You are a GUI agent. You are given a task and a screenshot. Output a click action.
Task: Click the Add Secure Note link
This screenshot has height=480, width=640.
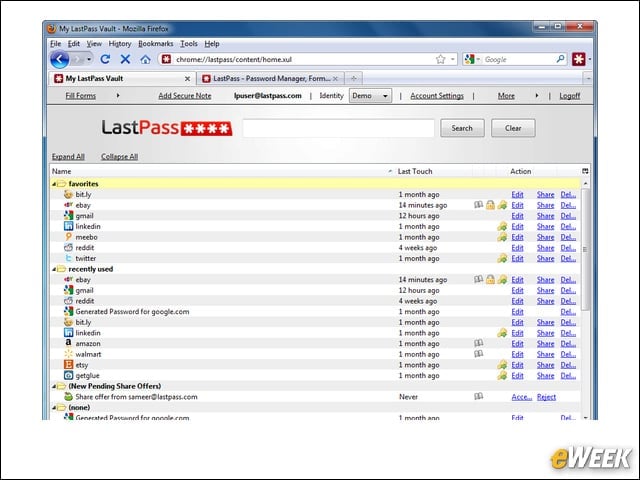click(x=184, y=96)
